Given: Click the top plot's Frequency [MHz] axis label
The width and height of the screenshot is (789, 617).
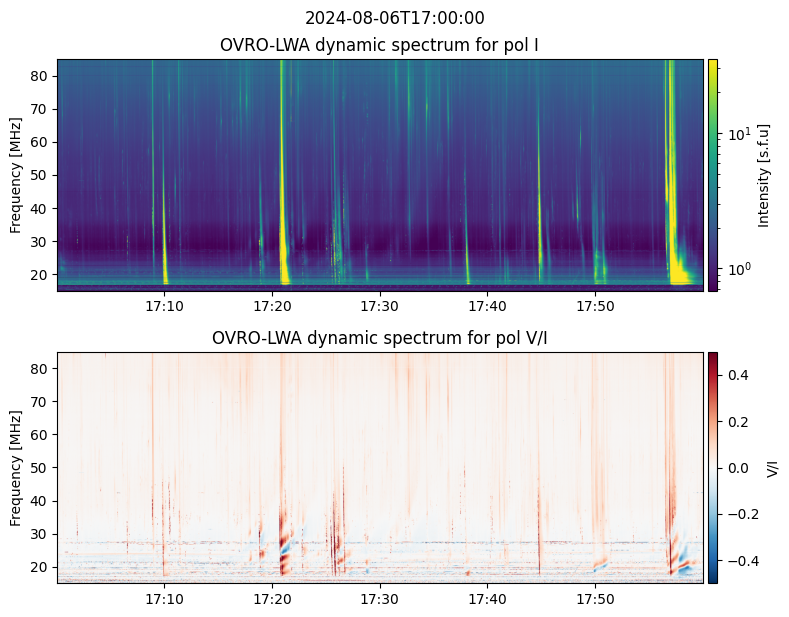Looking at the screenshot, I should coord(16,175).
